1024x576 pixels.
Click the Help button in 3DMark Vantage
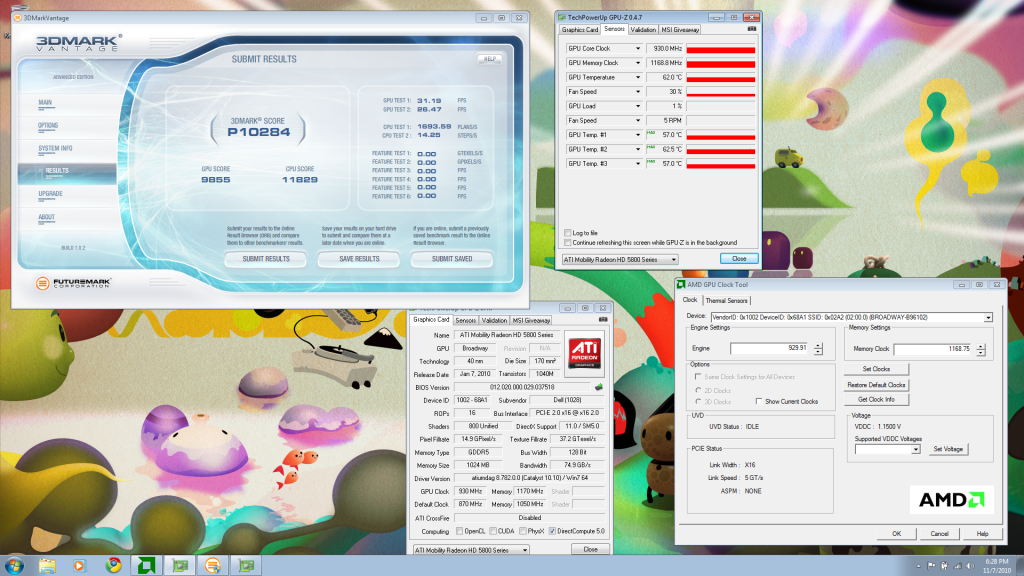(x=489, y=59)
